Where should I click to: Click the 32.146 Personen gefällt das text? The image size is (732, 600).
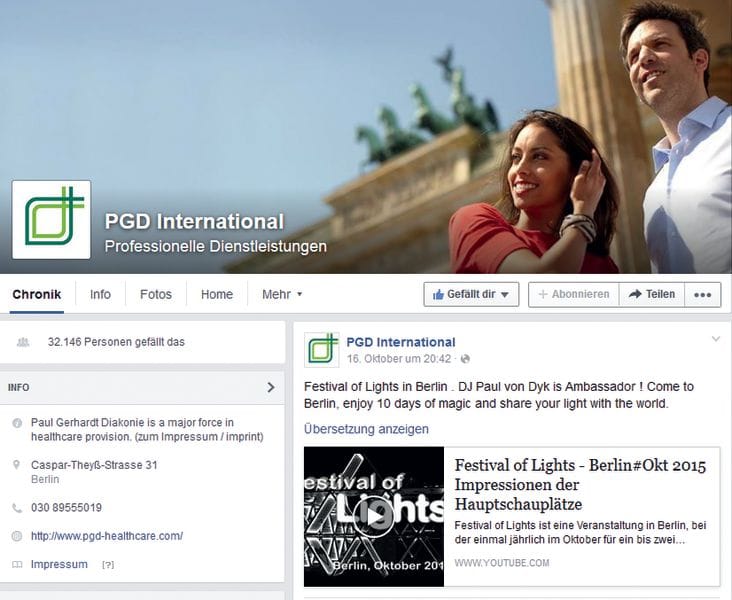click(116, 342)
